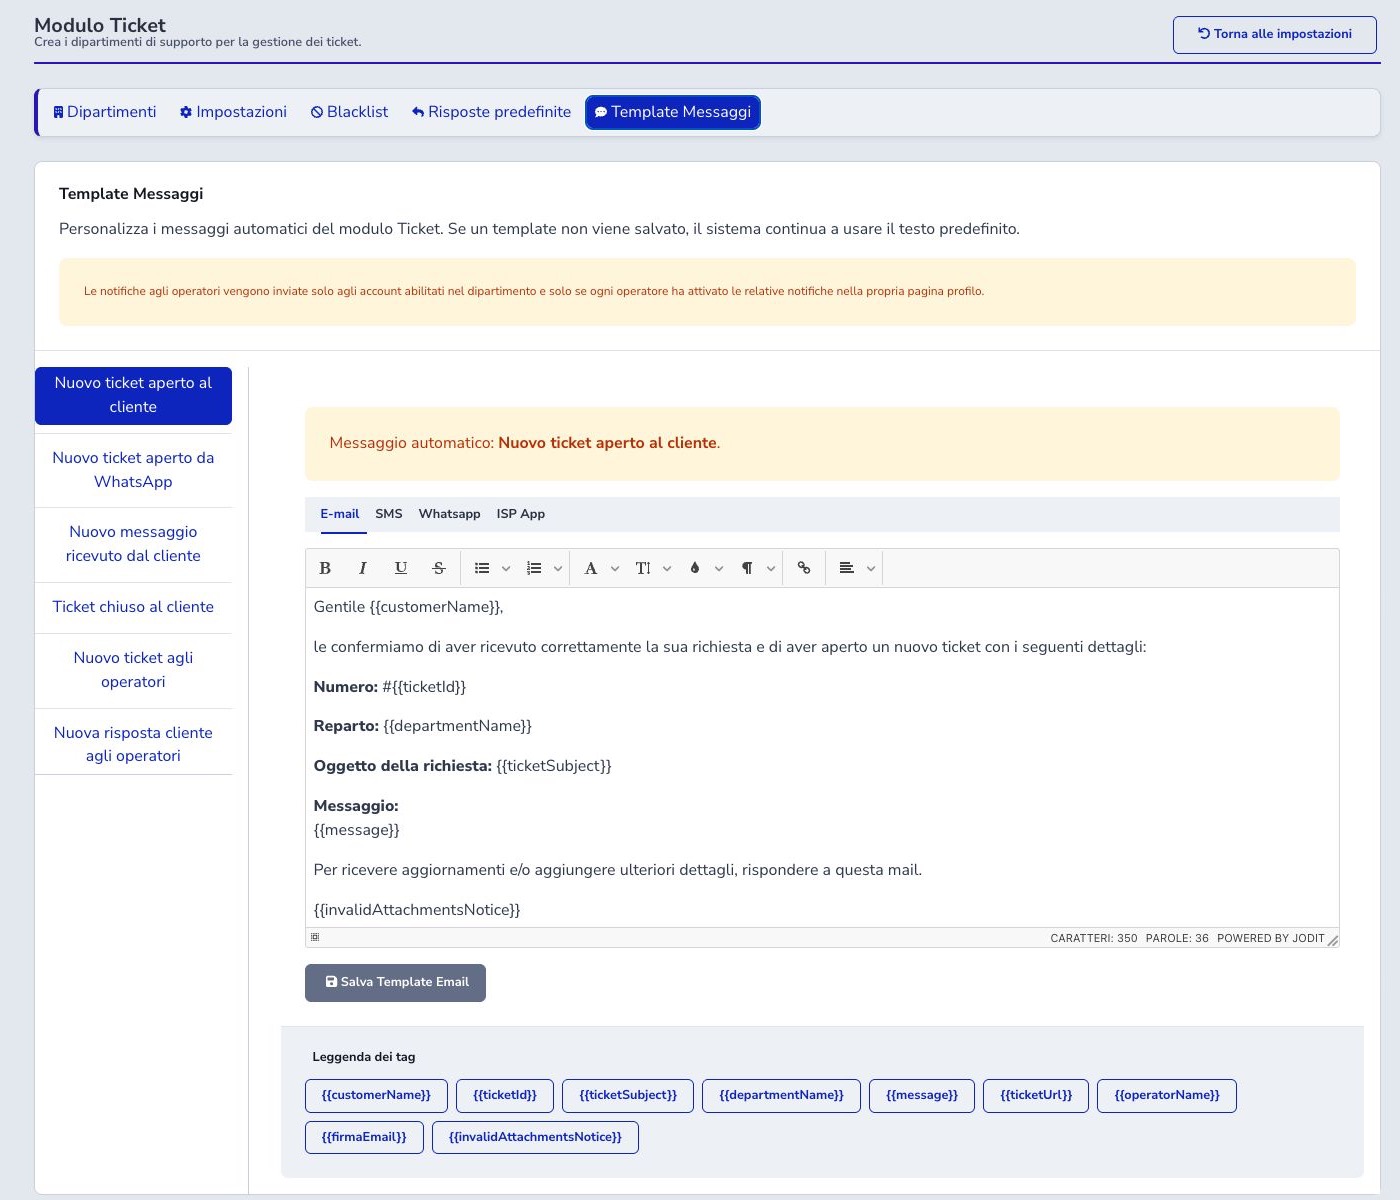The image size is (1400, 1200).
Task: Underline selected text in editor
Action: [x=401, y=568]
